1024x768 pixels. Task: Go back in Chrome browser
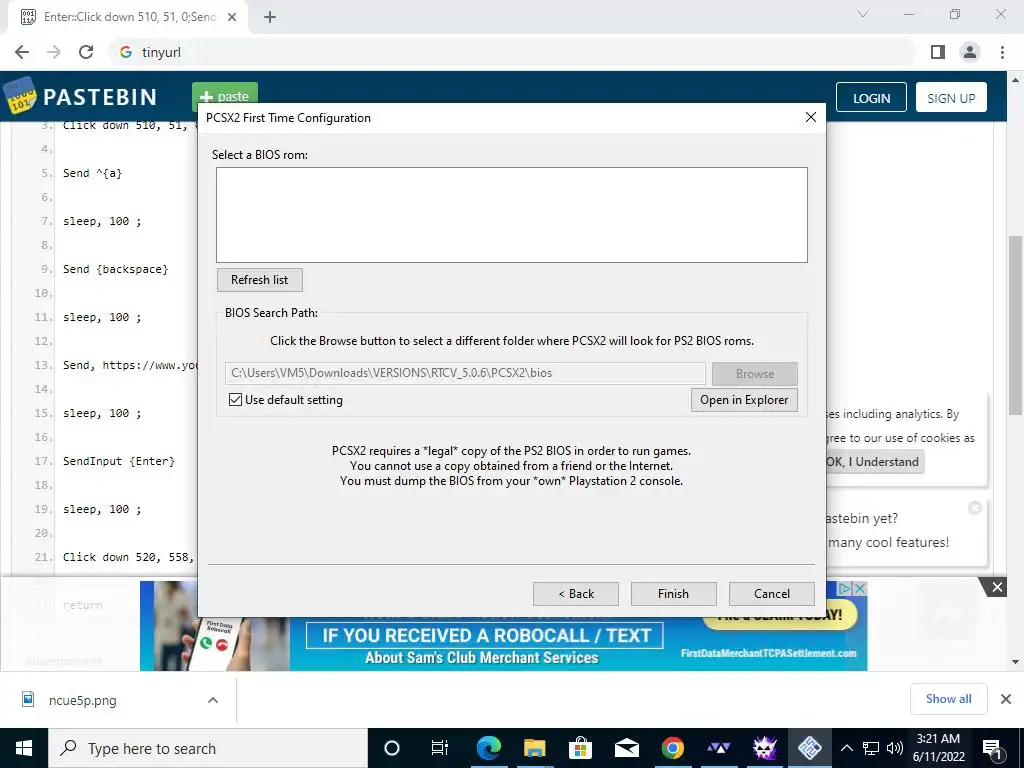22,52
